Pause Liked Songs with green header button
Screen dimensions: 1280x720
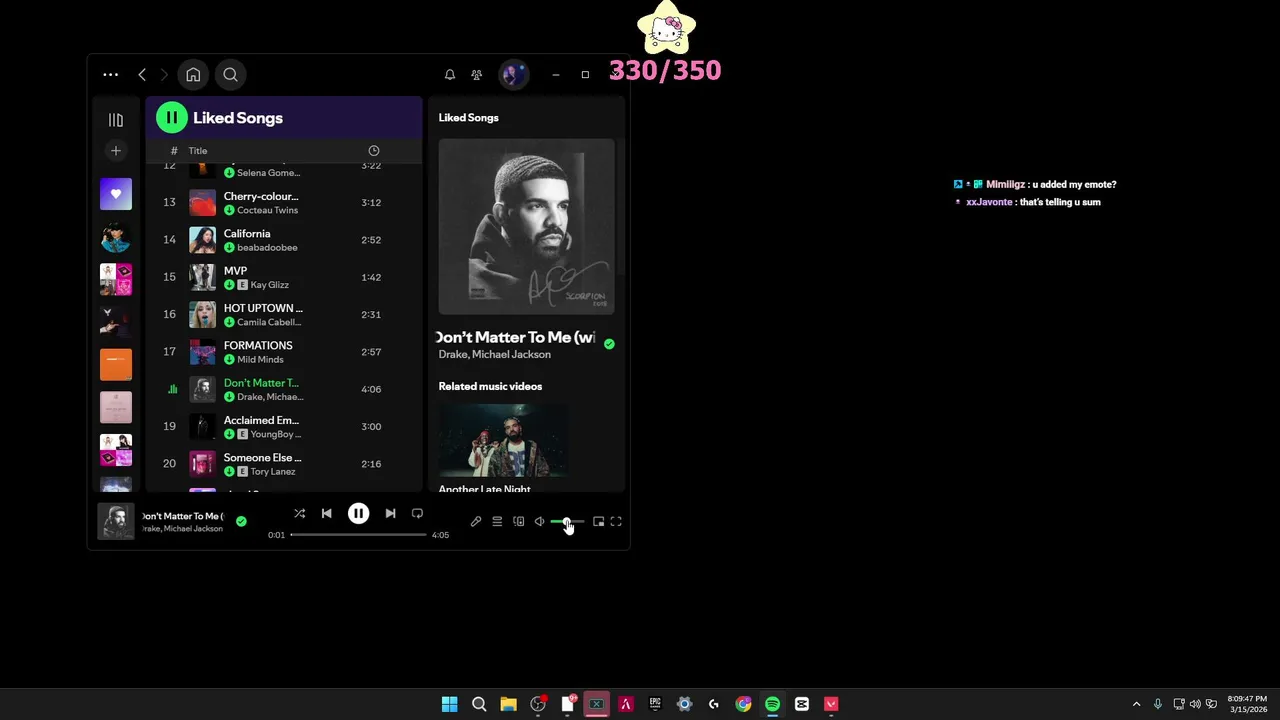click(171, 118)
